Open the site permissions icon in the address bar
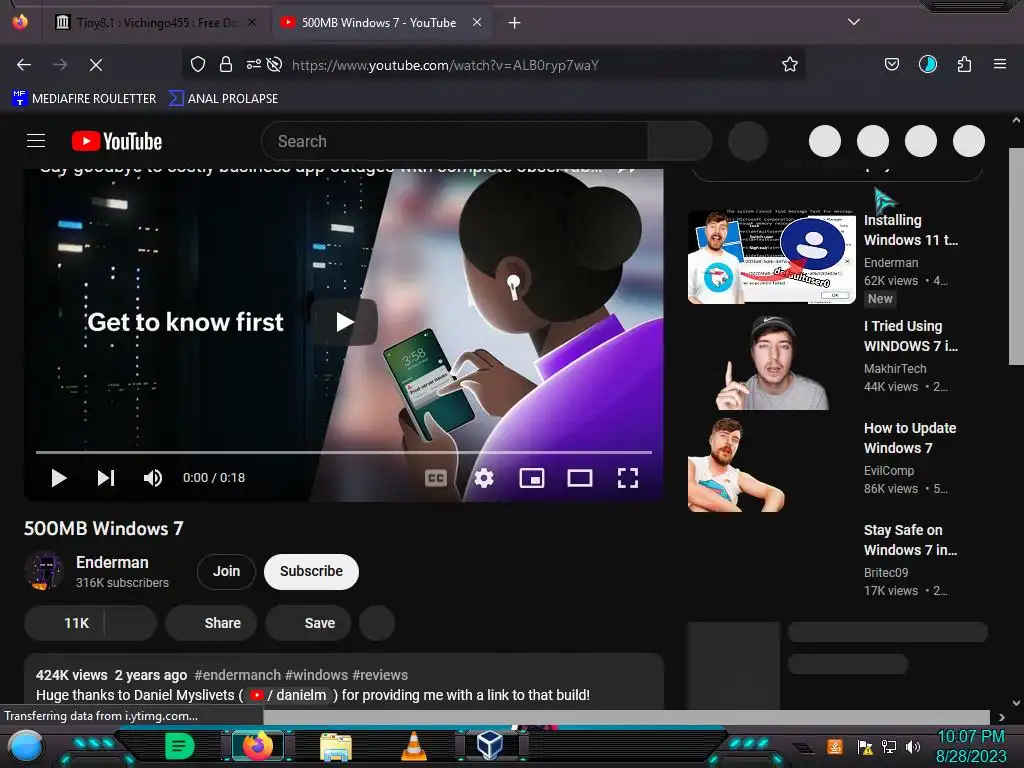This screenshot has width=1024, height=768. 253,64
